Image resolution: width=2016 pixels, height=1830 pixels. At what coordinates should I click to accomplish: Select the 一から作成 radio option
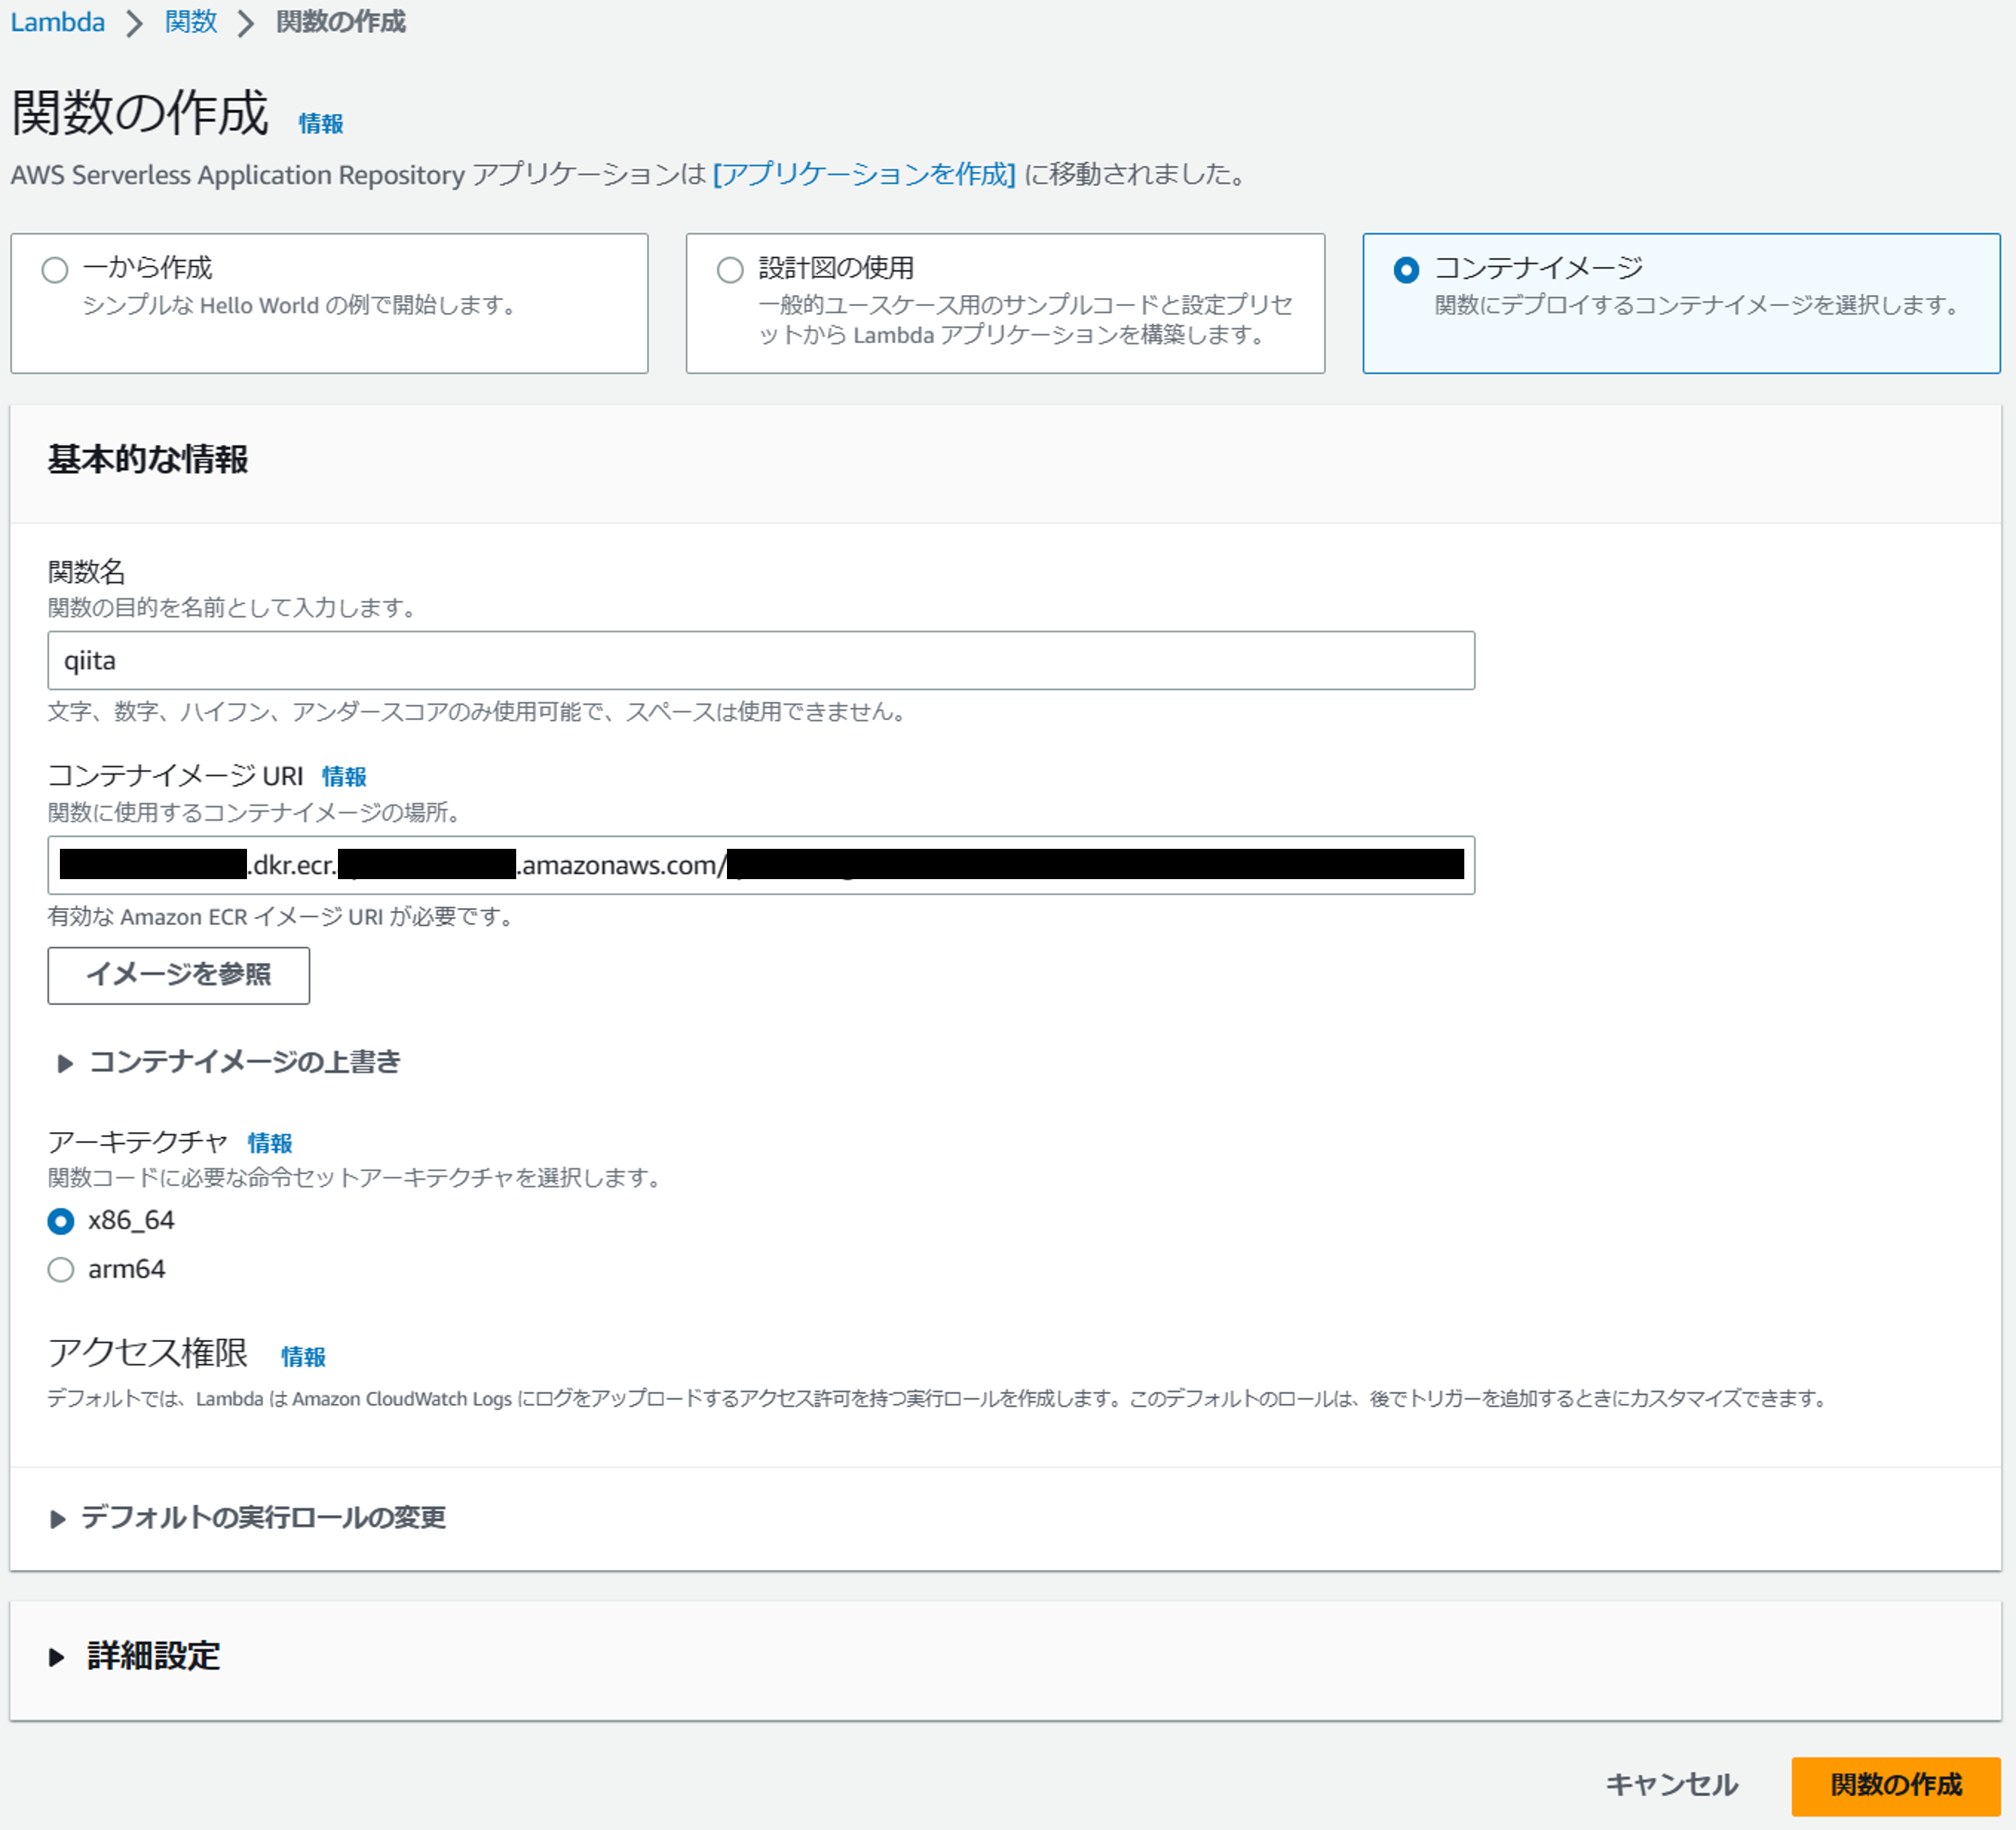tap(55, 270)
